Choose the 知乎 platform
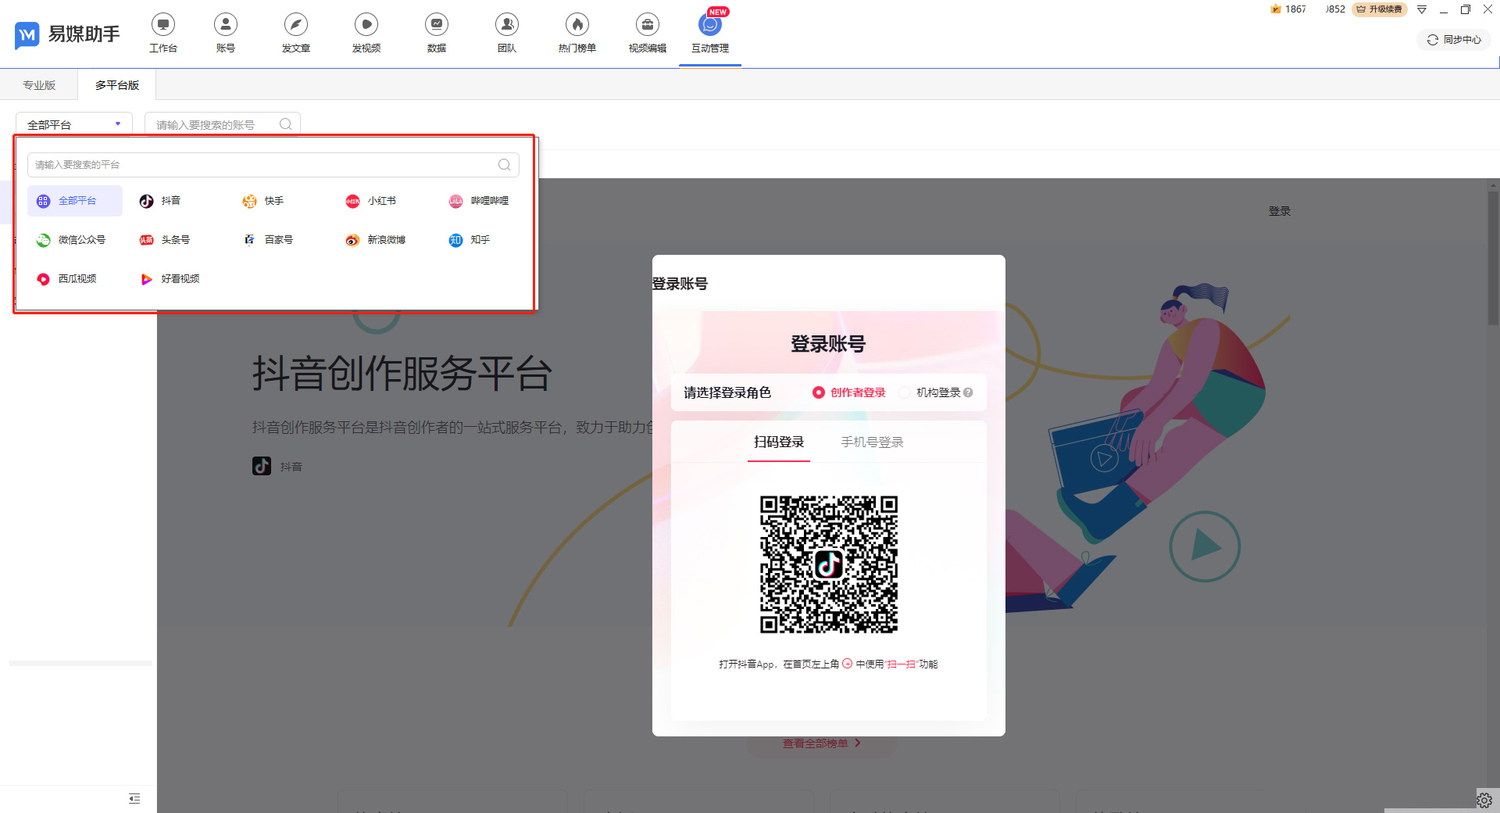This screenshot has width=1500, height=813. click(469, 240)
